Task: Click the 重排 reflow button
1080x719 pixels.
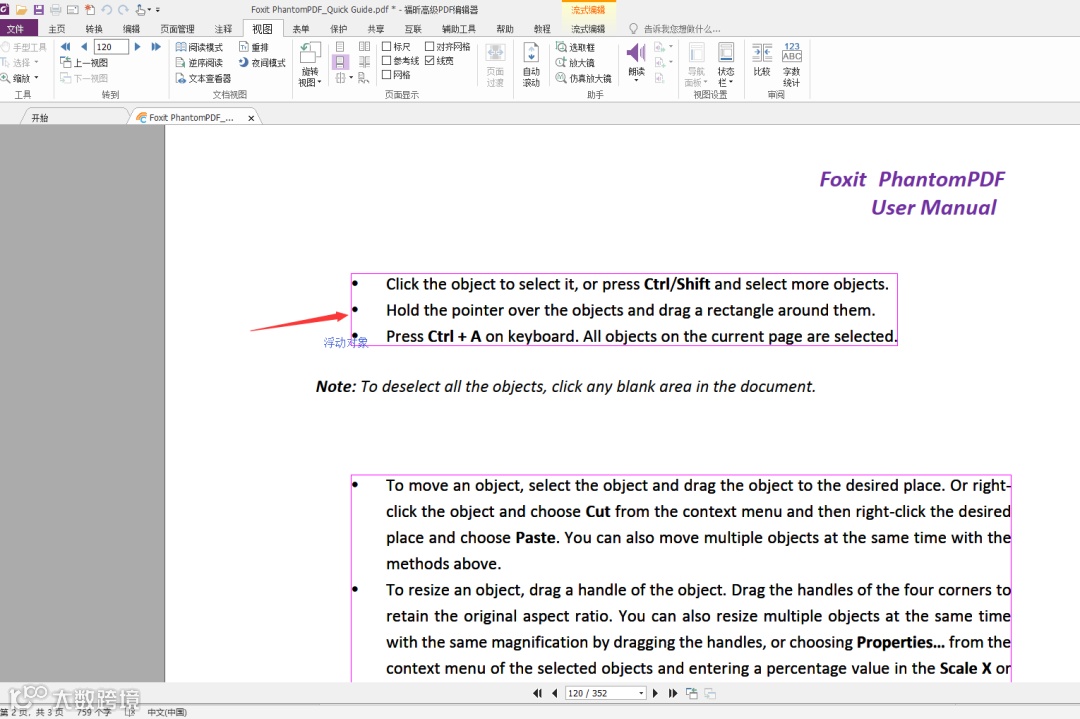Action: coord(253,47)
